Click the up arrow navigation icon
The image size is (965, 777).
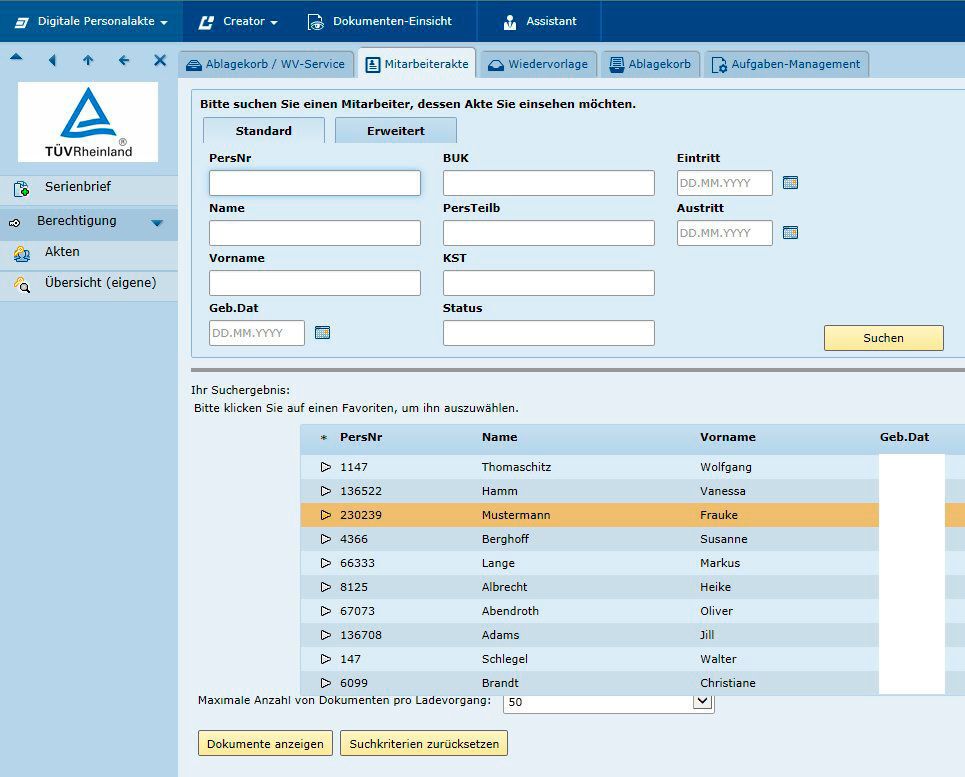(88, 61)
